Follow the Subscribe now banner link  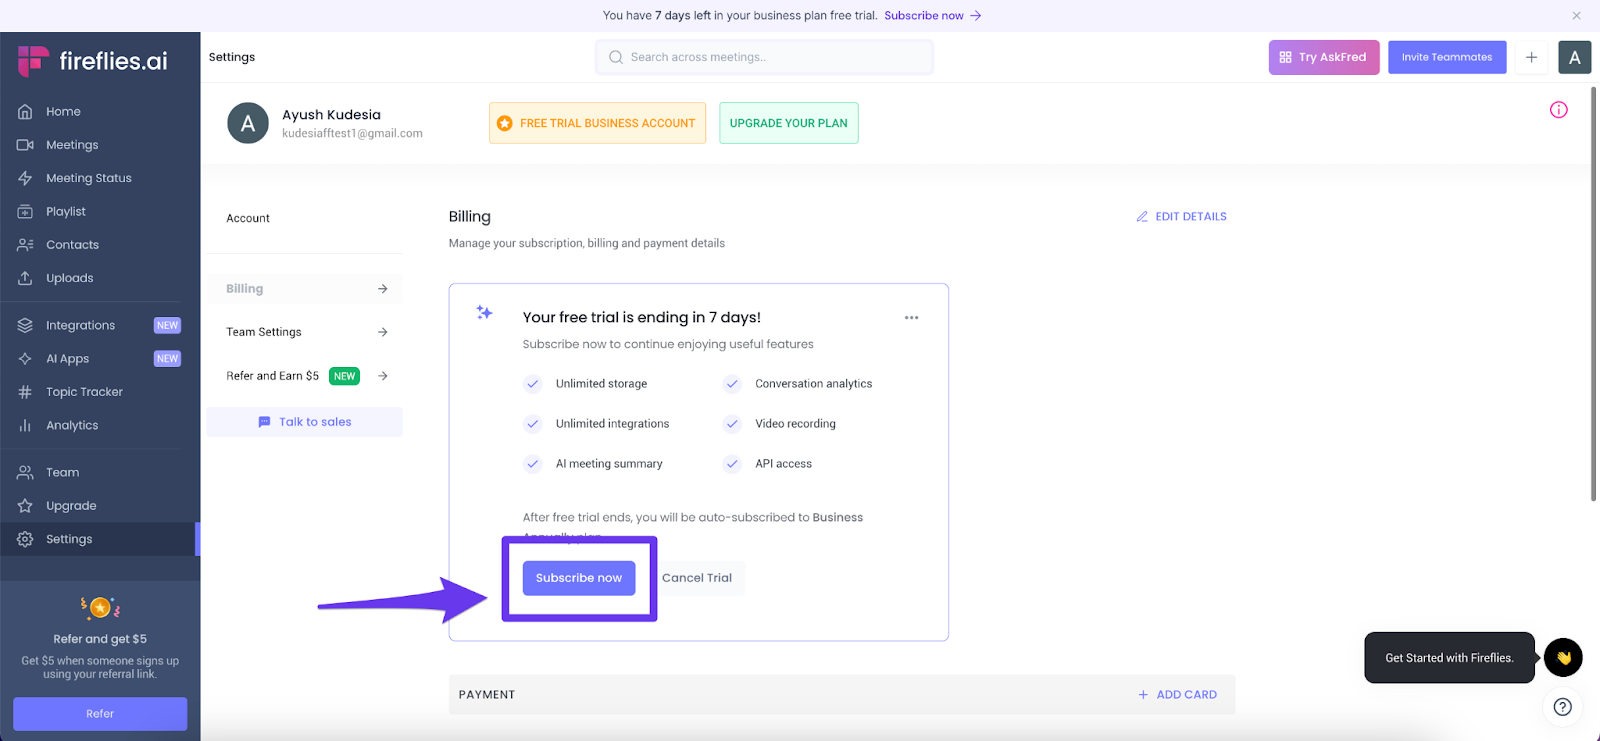click(933, 16)
